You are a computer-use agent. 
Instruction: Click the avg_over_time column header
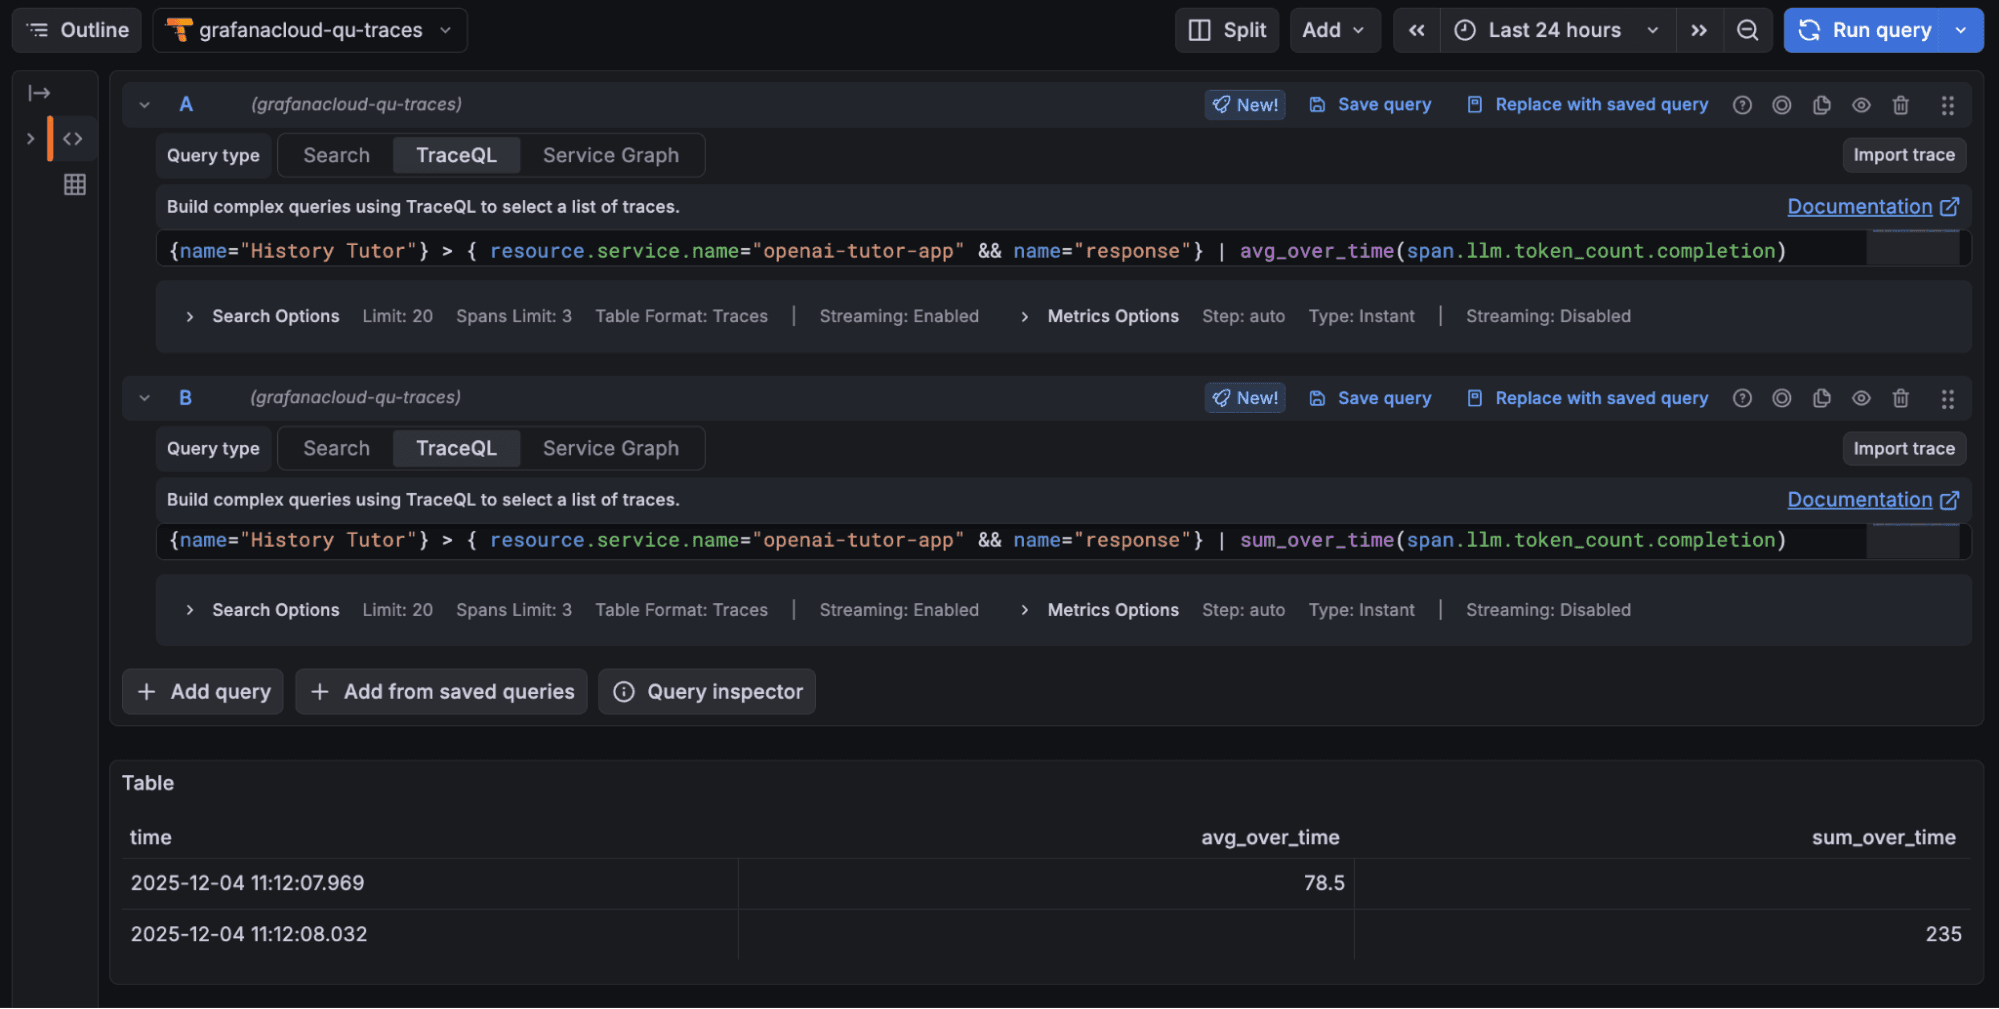[1270, 838]
